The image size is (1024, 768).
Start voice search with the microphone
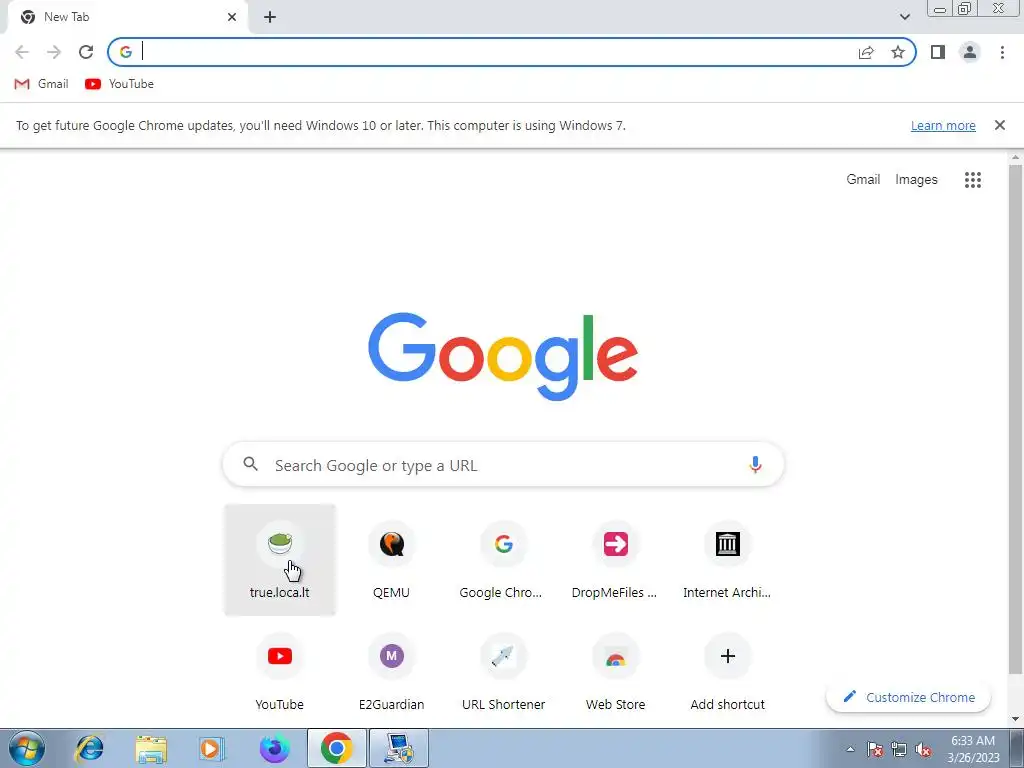pyautogui.click(x=755, y=465)
